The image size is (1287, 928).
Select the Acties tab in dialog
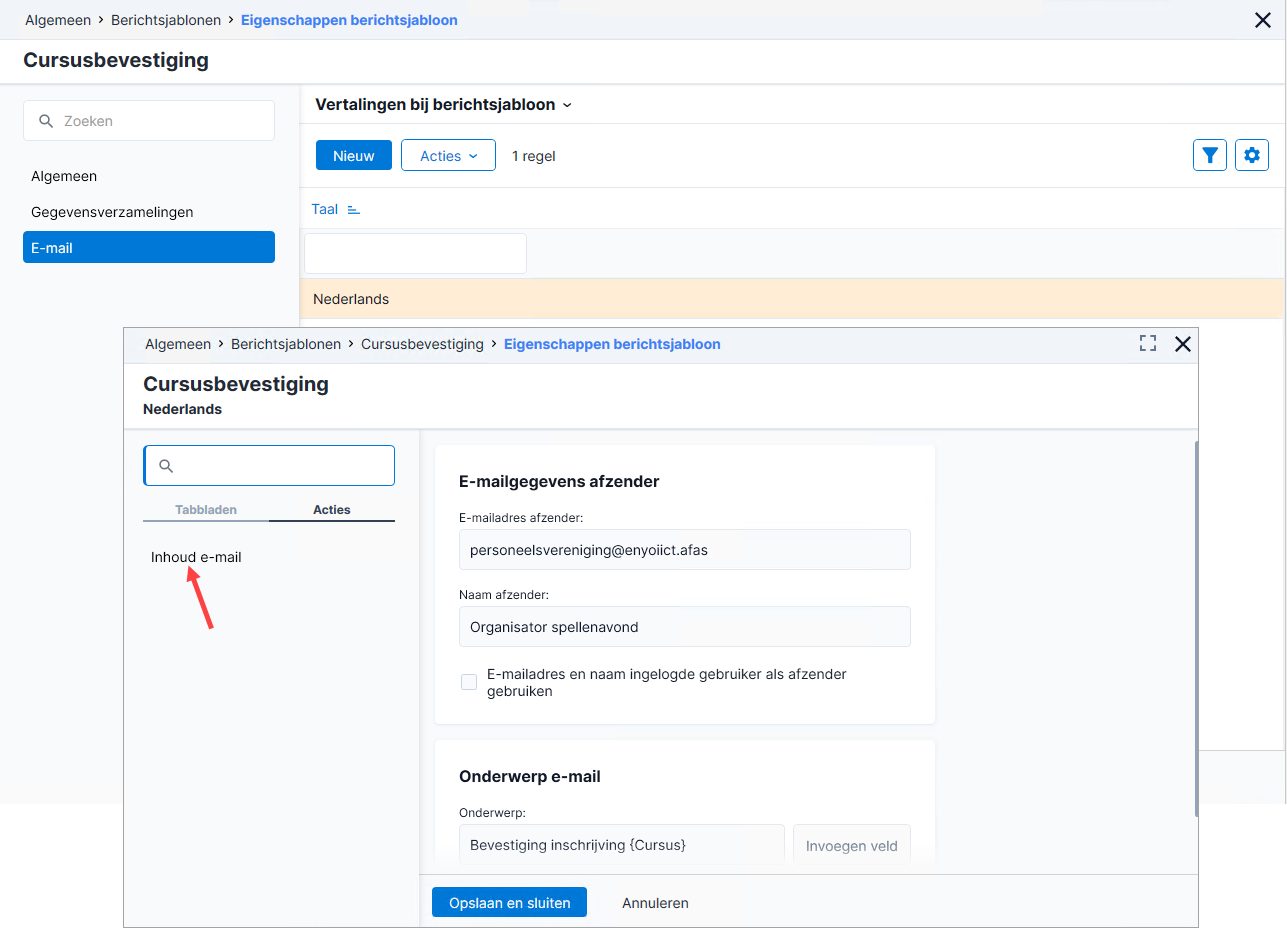point(332,510)
